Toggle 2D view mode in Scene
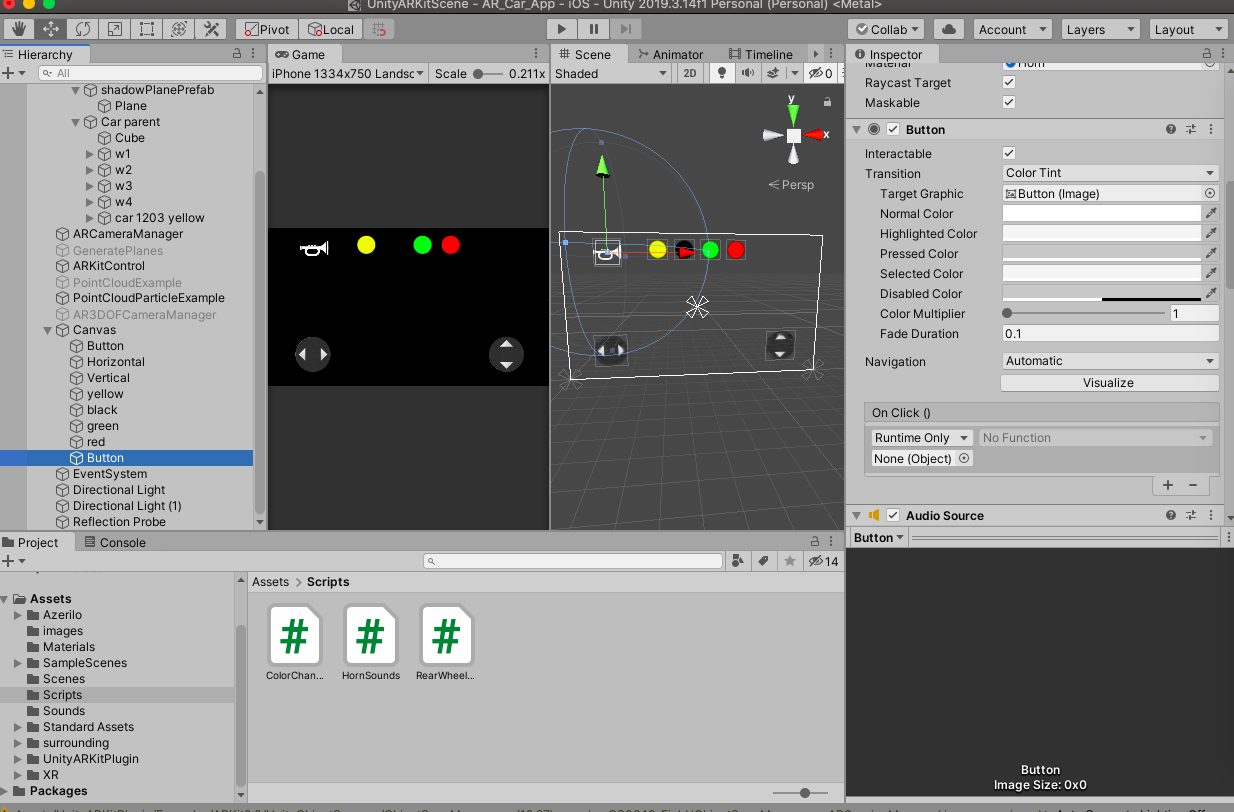The height and width of the screenshot is (812, 1234). pyautogui.click(x=690, y=73)
